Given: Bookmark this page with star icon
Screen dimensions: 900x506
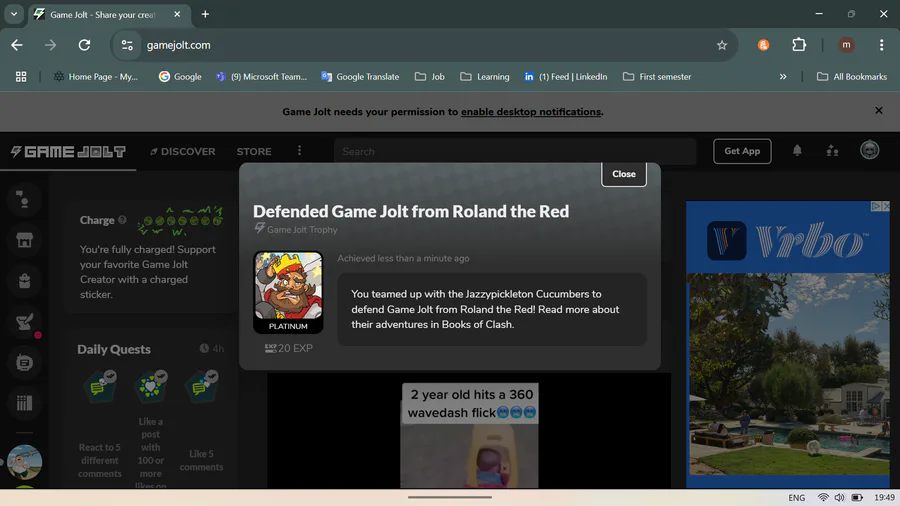Looking at the screenshot, I should tap(721, 45).
